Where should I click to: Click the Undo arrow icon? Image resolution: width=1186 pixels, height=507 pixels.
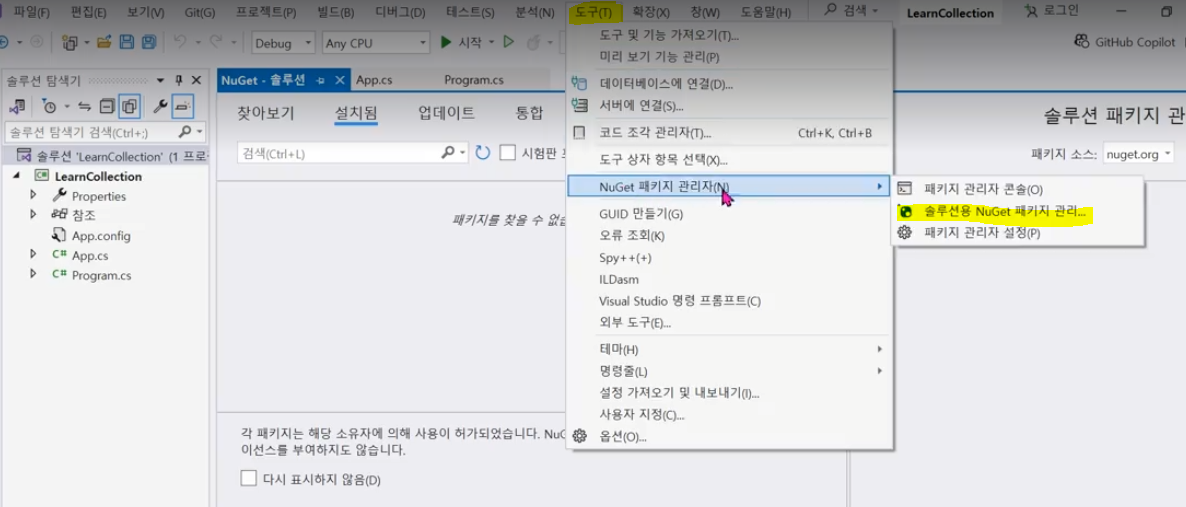point(180,42)
